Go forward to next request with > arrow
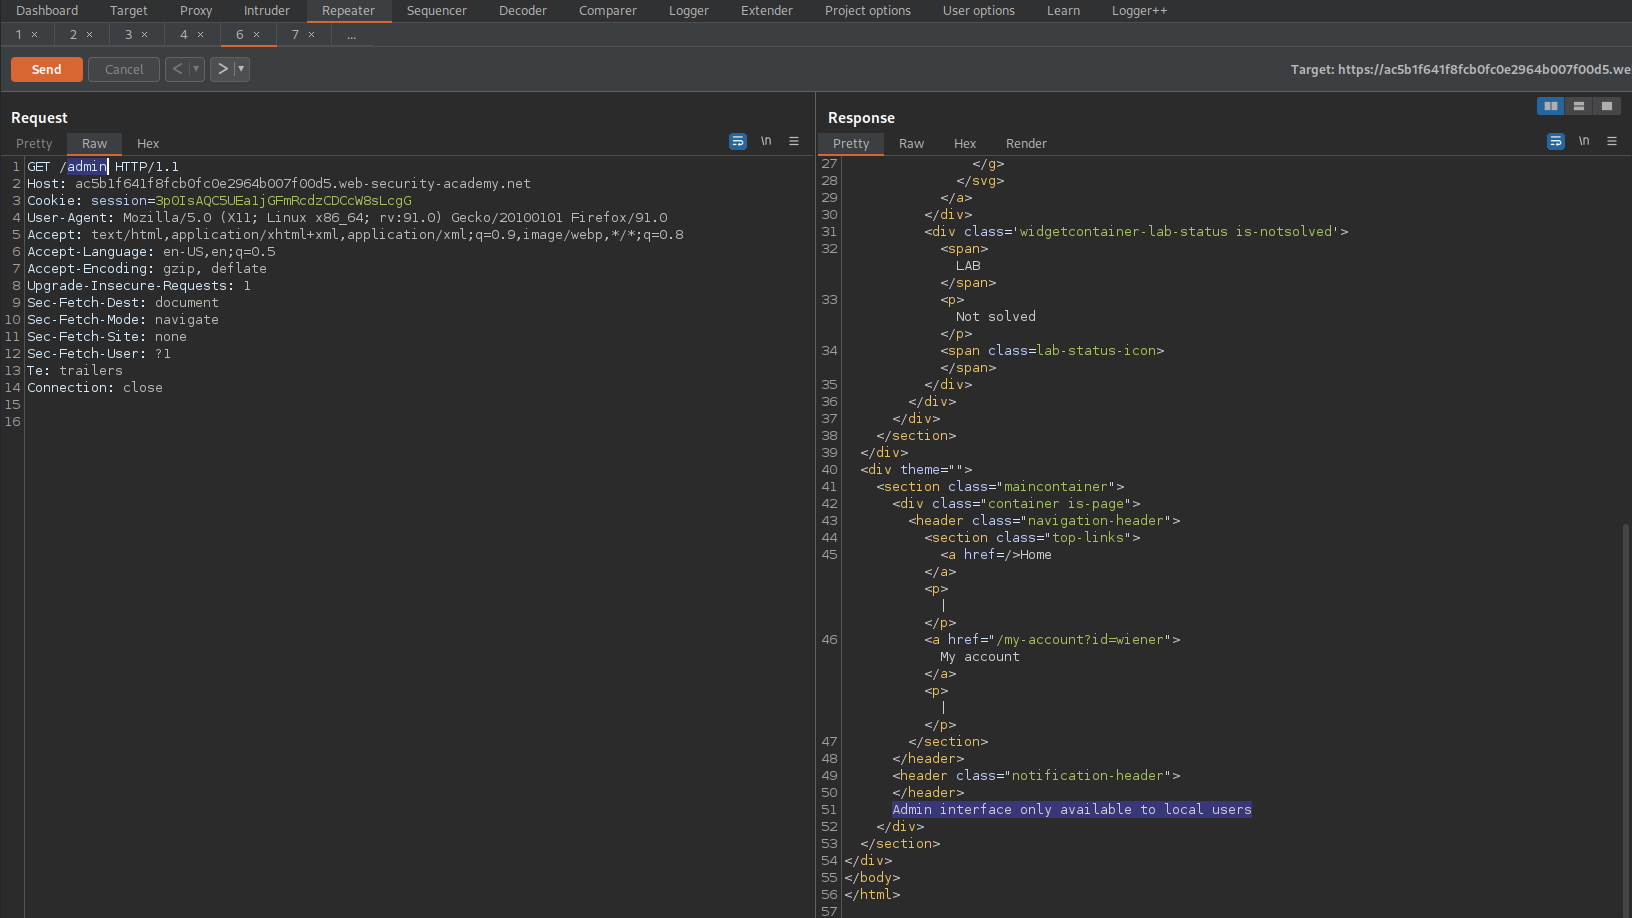 point(222,69)
